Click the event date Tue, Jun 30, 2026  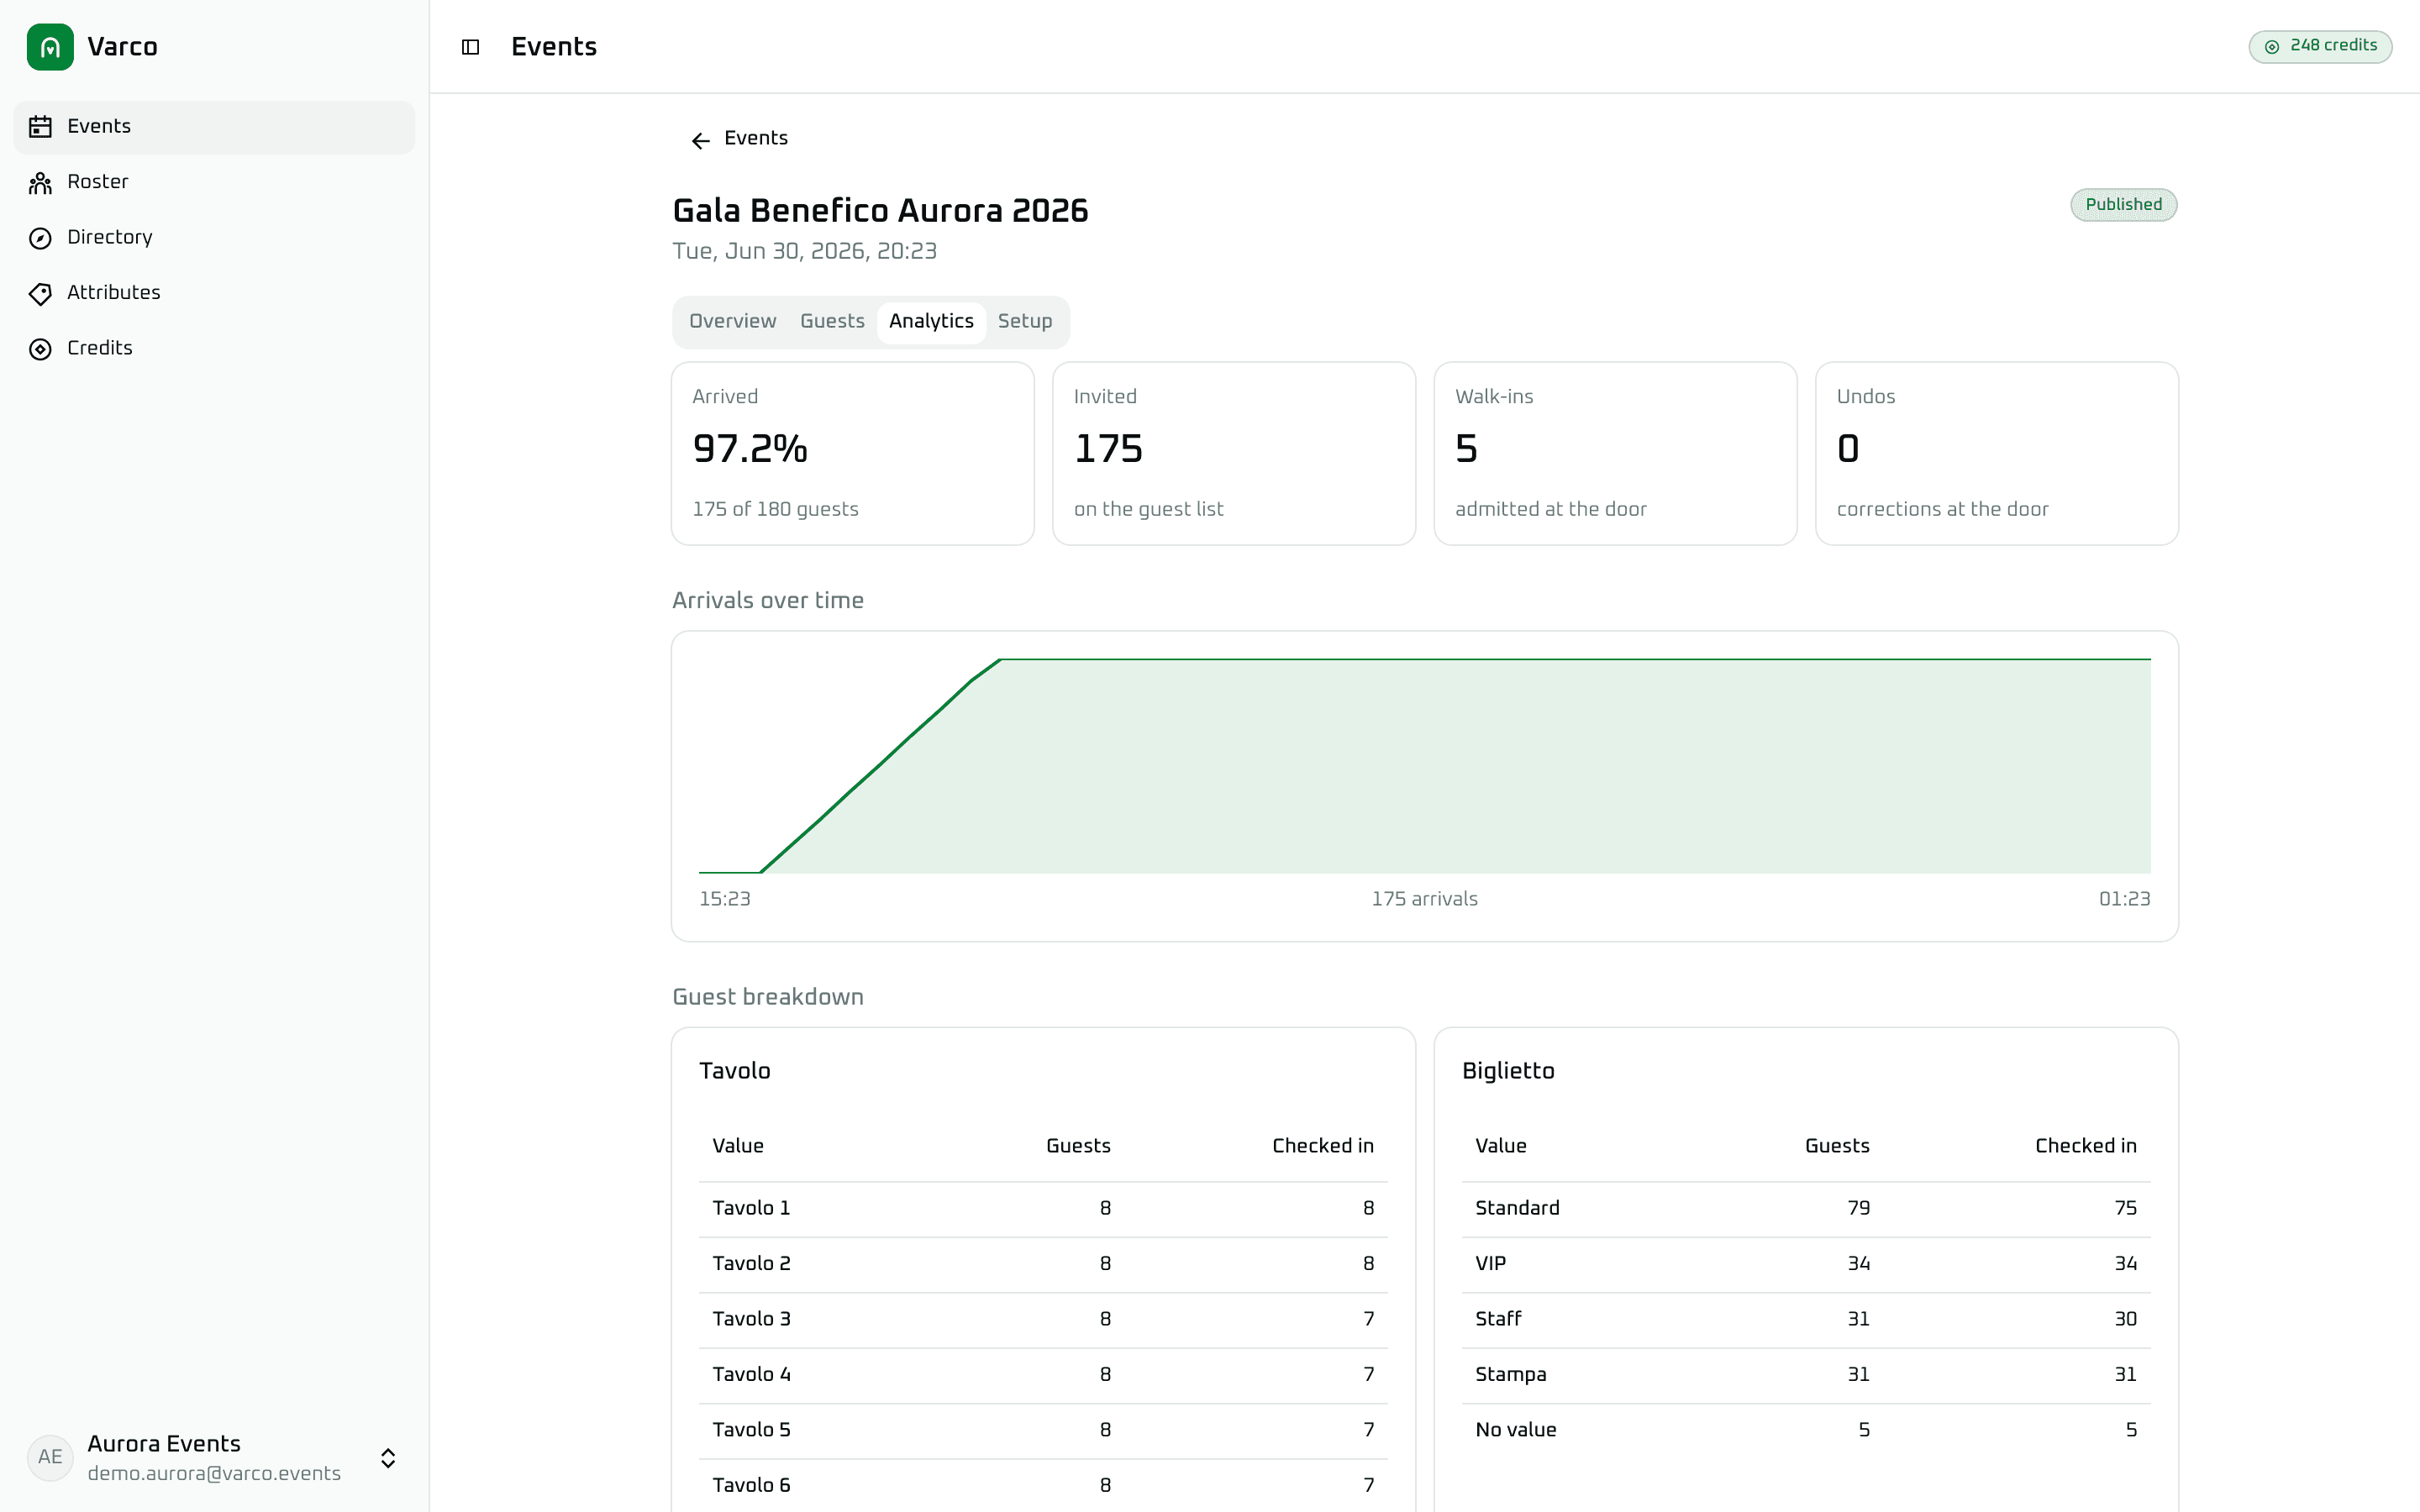pyautogui.click(x=804, y=251)
